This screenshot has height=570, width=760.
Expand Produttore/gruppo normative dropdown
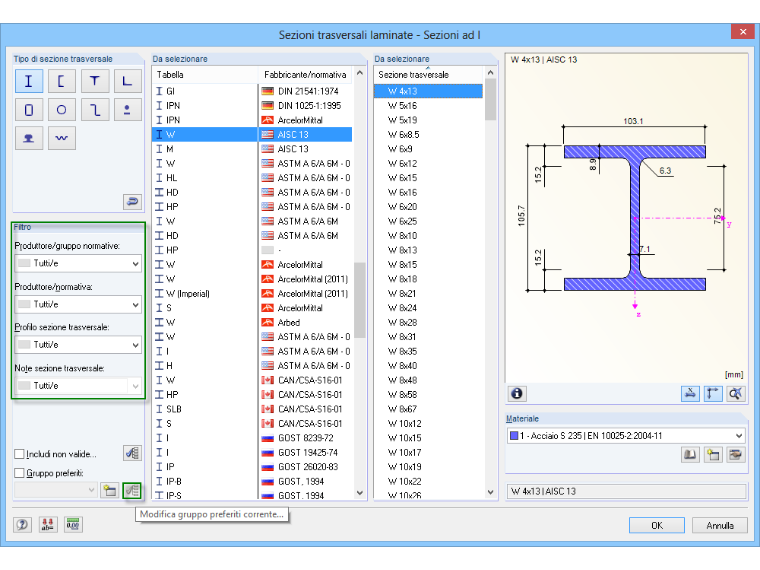coord(78,263)
